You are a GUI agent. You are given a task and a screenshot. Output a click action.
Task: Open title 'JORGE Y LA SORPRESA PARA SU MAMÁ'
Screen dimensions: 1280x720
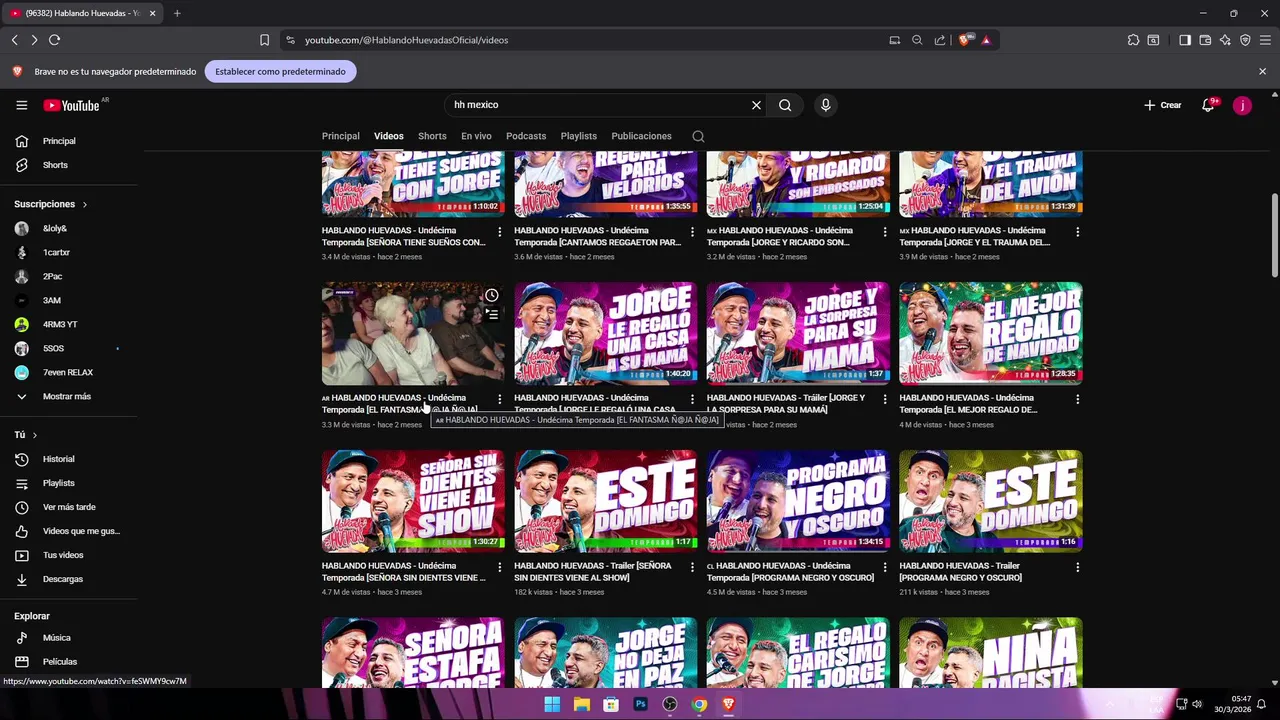(785, 404)
